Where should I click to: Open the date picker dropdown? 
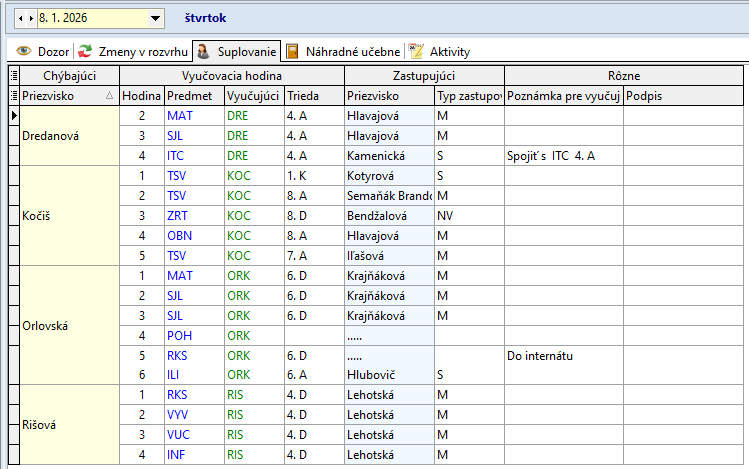tap(155, 18)
